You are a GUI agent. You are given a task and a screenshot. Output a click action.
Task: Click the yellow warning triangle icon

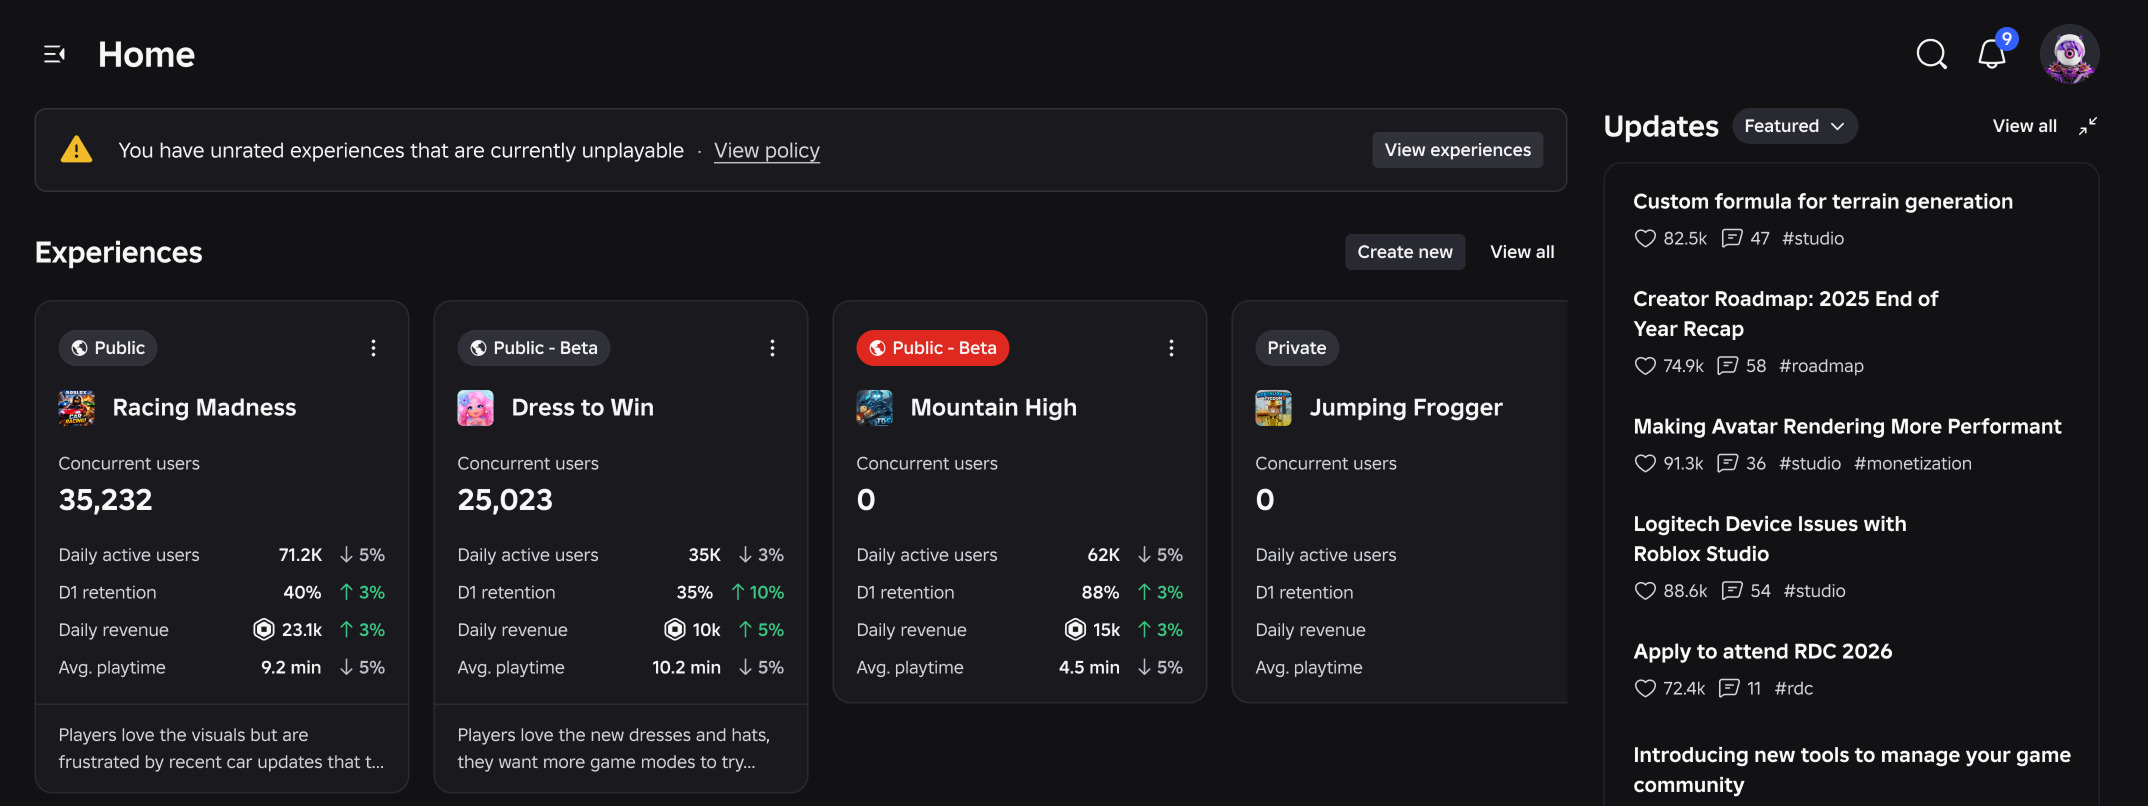pyautogui.click(x=76, y=150)
